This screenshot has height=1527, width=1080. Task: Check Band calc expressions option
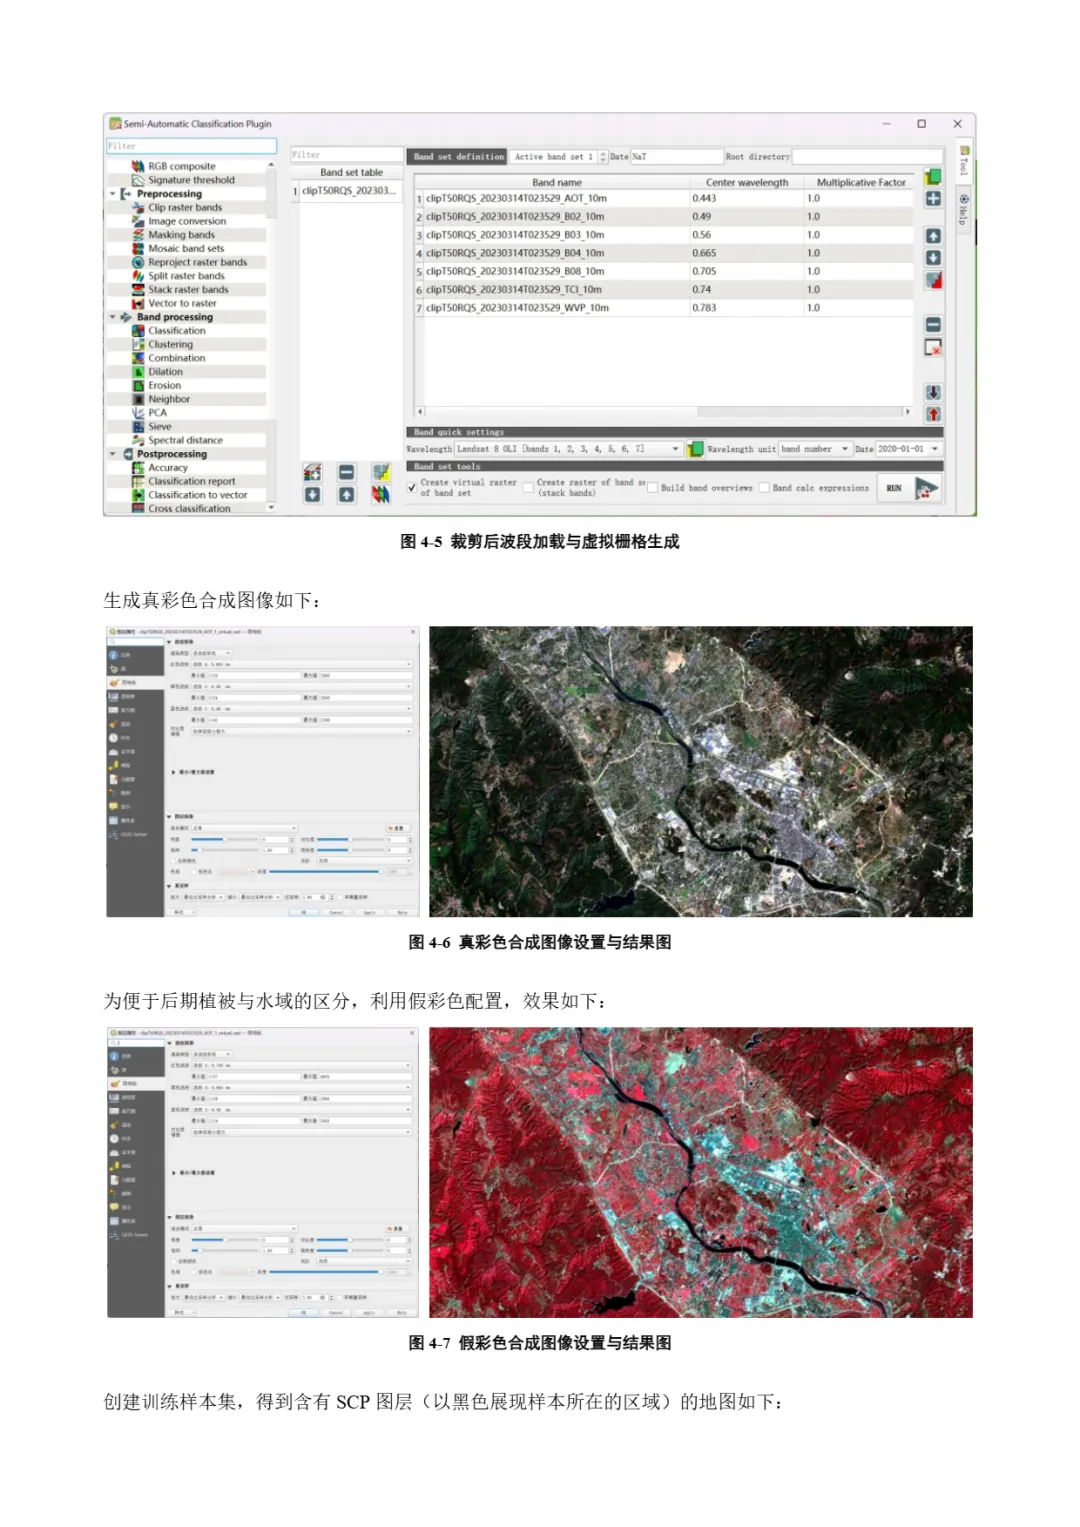(x=764, y=488)
